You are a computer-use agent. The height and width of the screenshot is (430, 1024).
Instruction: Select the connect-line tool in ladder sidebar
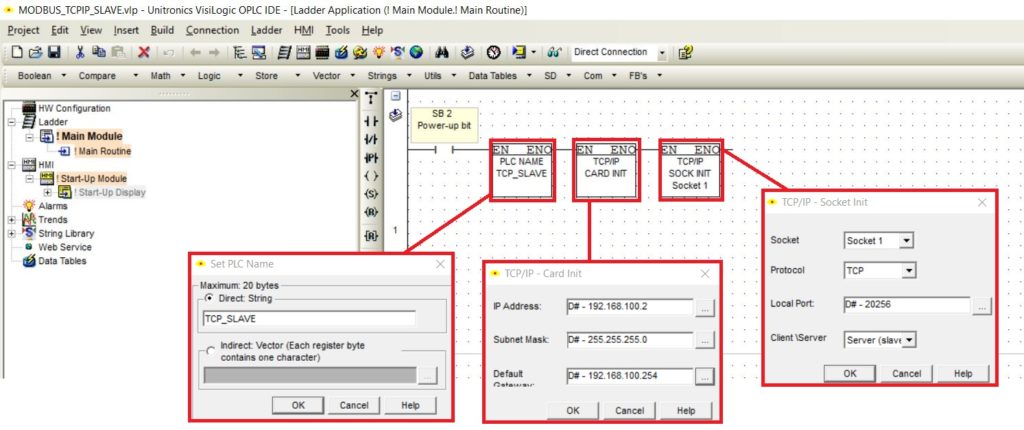(x=371, y=98)
